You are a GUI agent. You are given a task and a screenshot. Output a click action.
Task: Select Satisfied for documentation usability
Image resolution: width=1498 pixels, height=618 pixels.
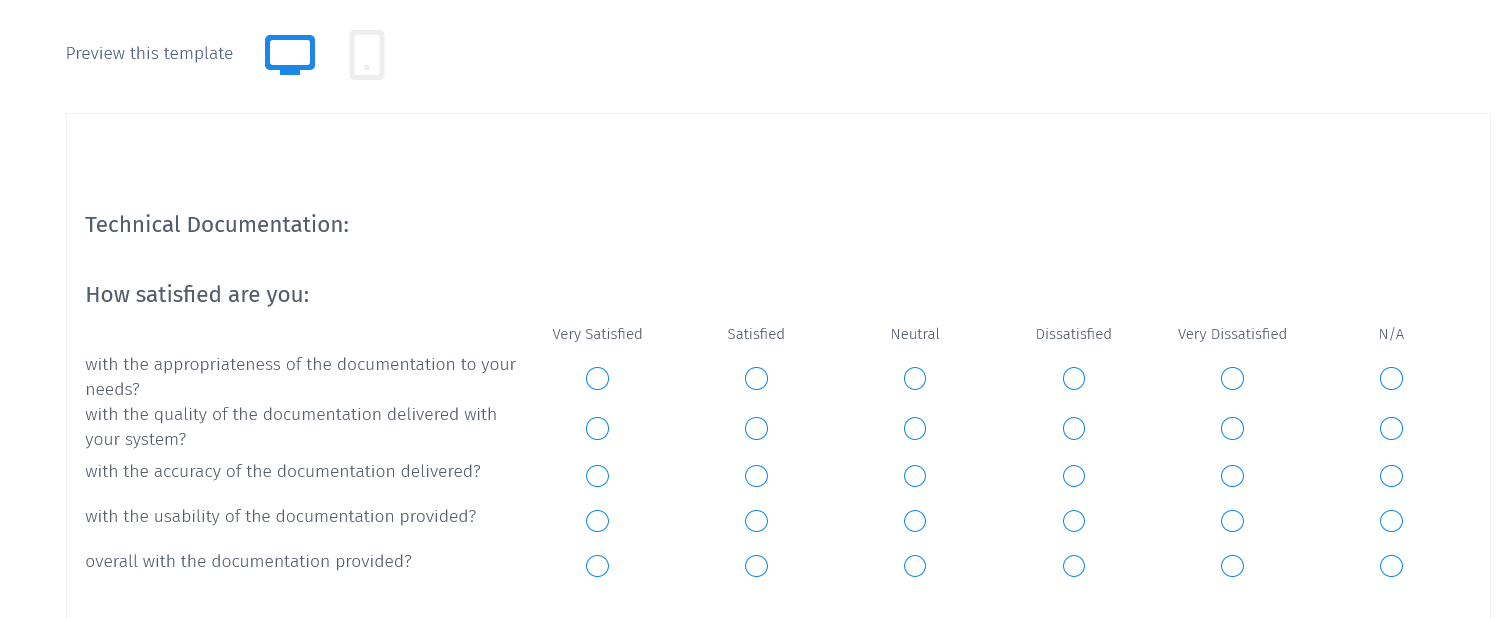click(756, 521)
